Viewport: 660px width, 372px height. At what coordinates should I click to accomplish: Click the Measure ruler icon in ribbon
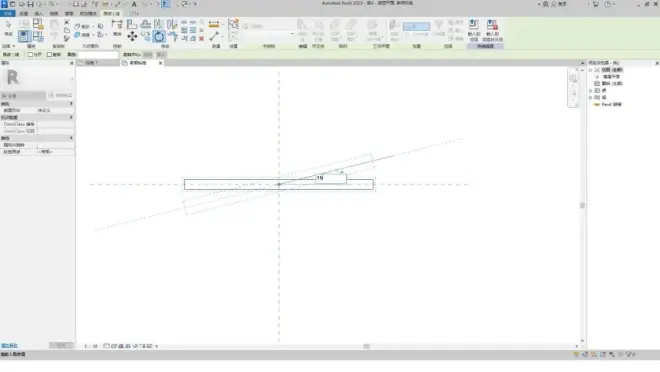click(x=214, y=24)
